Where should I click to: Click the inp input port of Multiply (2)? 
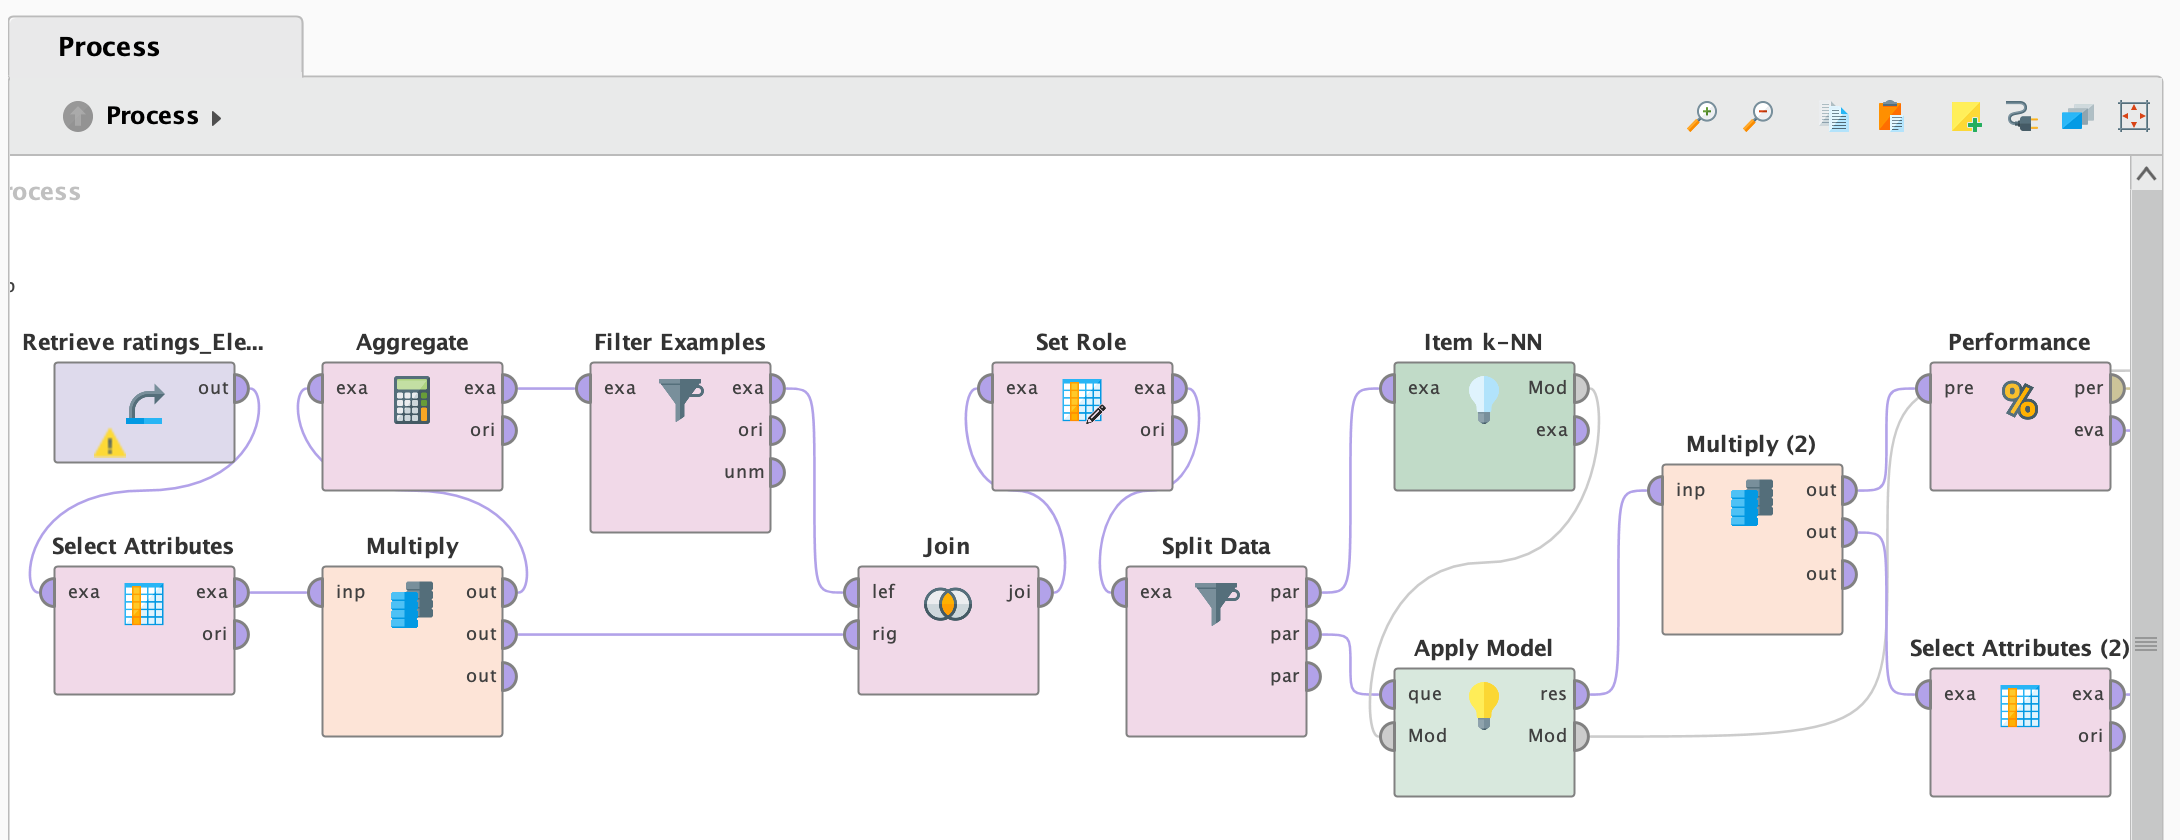coord(1656,490)
